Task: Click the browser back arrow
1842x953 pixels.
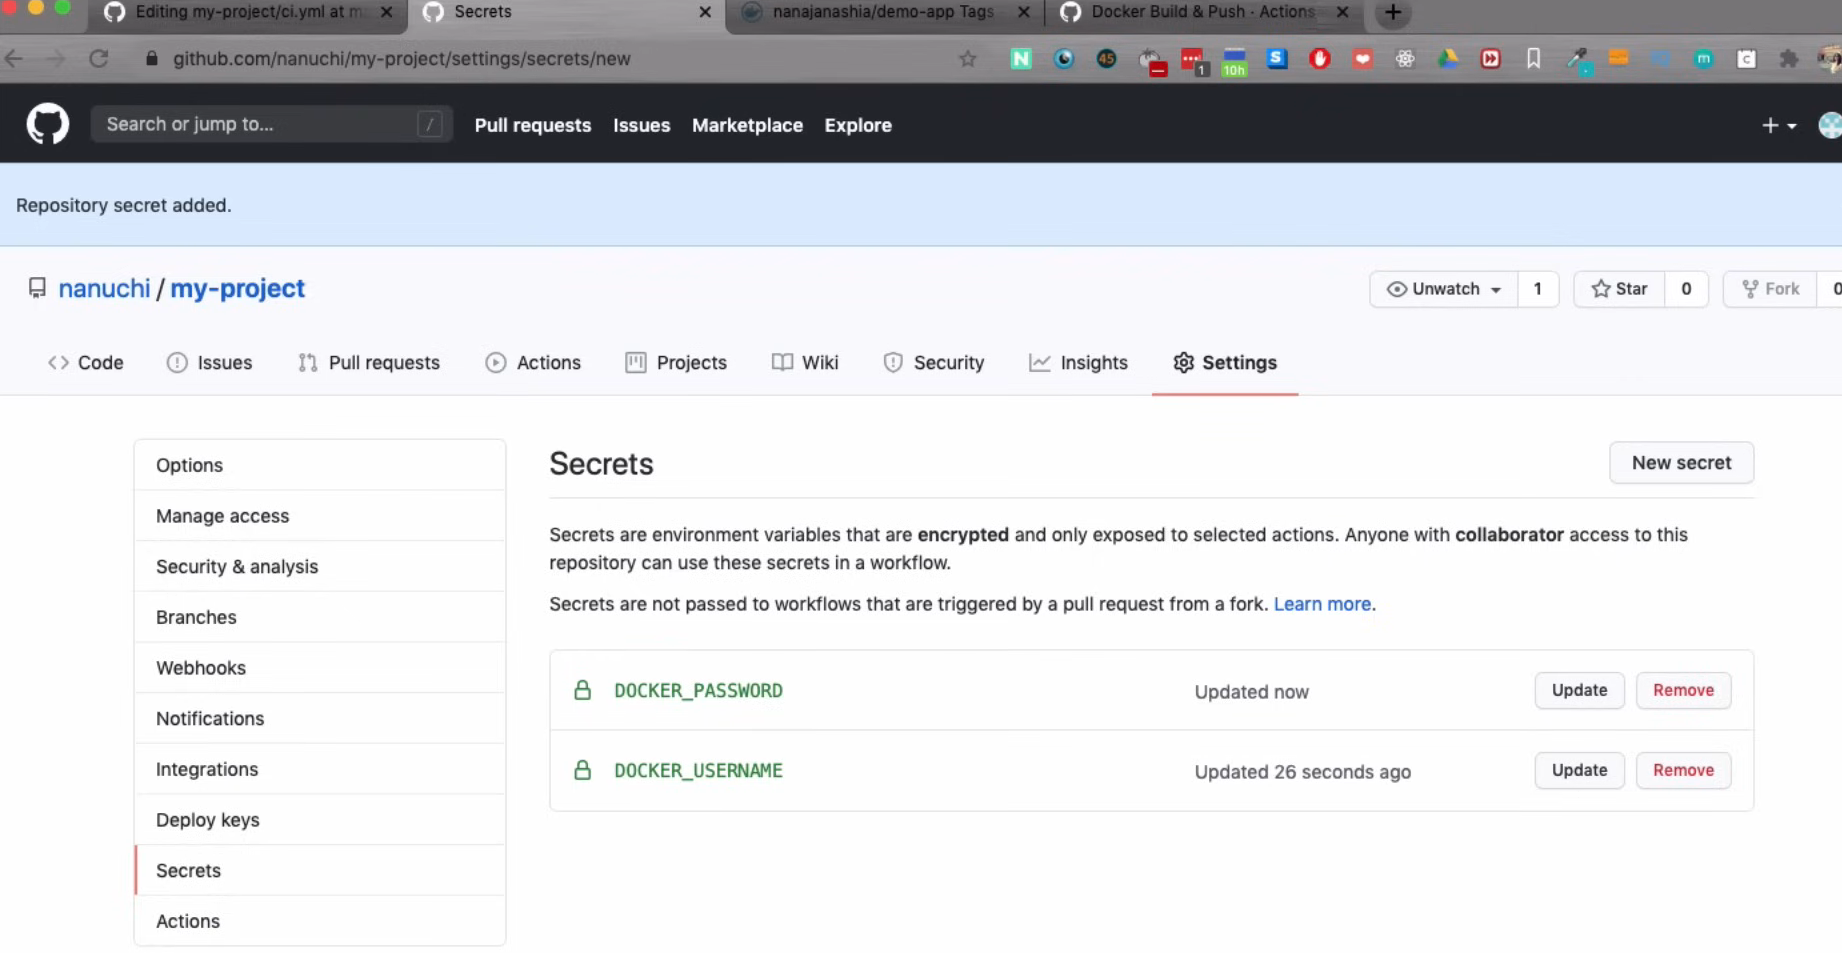Action: (14, 59)
